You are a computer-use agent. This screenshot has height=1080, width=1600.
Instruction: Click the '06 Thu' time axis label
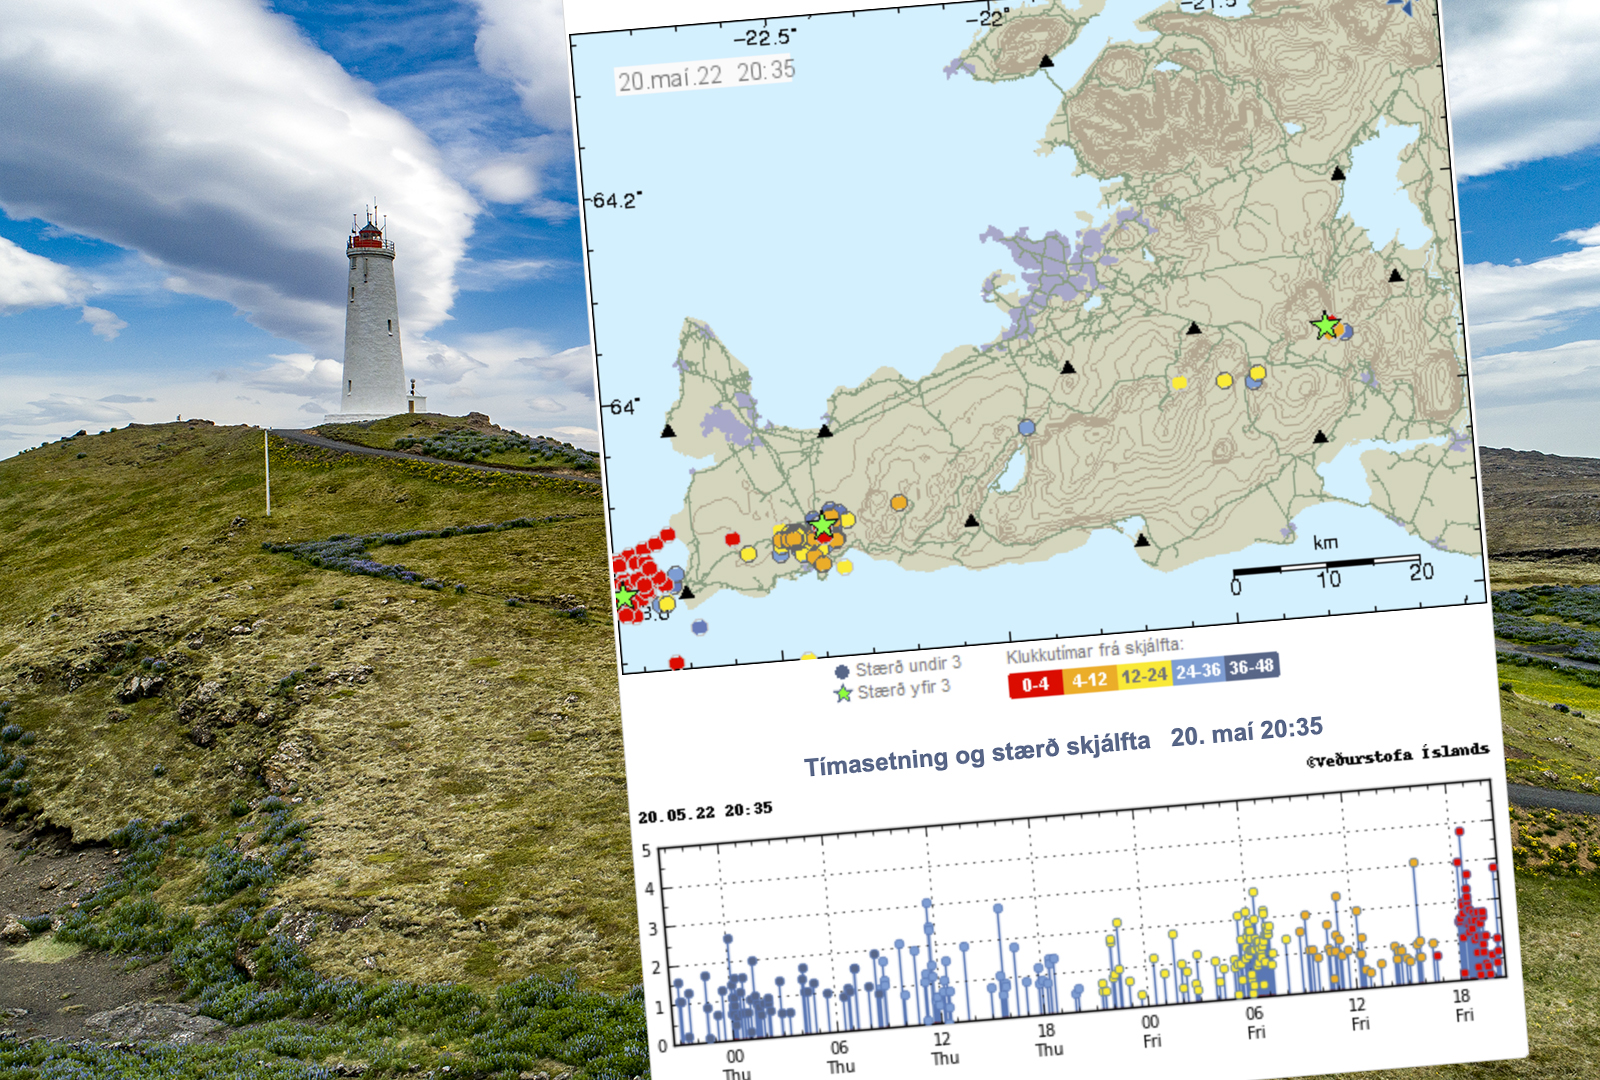(x=840, y=1057)
